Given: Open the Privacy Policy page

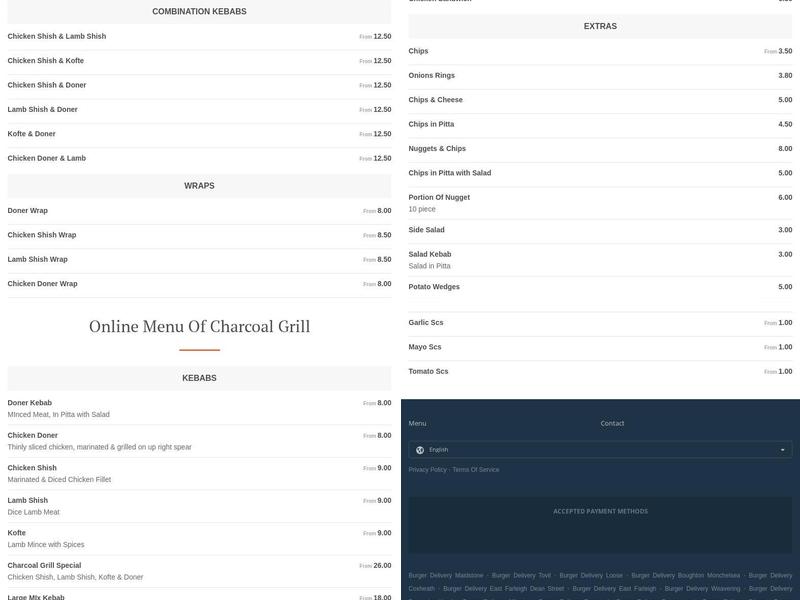Looking at the screenshot, I should pos(429,468).
